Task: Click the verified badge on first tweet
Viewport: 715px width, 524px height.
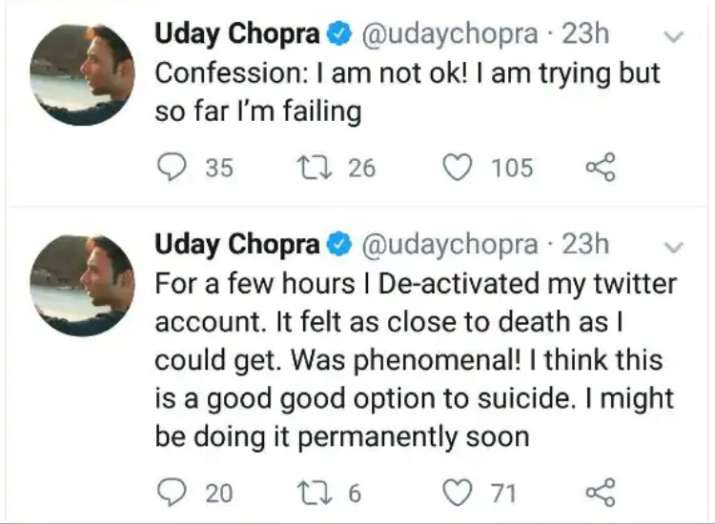Action: point(339,36)
